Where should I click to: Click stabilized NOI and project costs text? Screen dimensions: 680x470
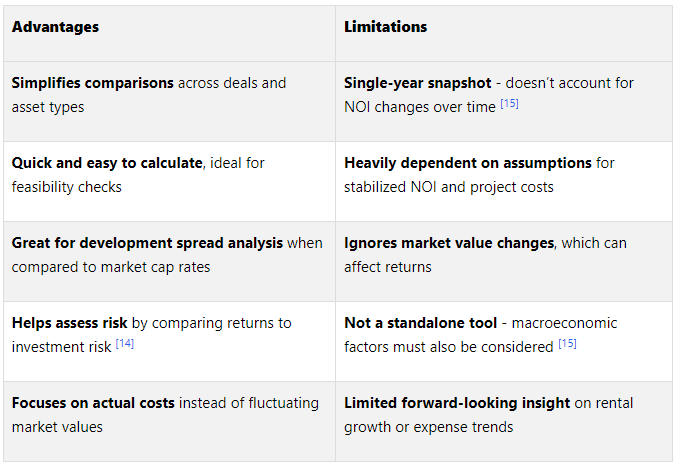449,187
